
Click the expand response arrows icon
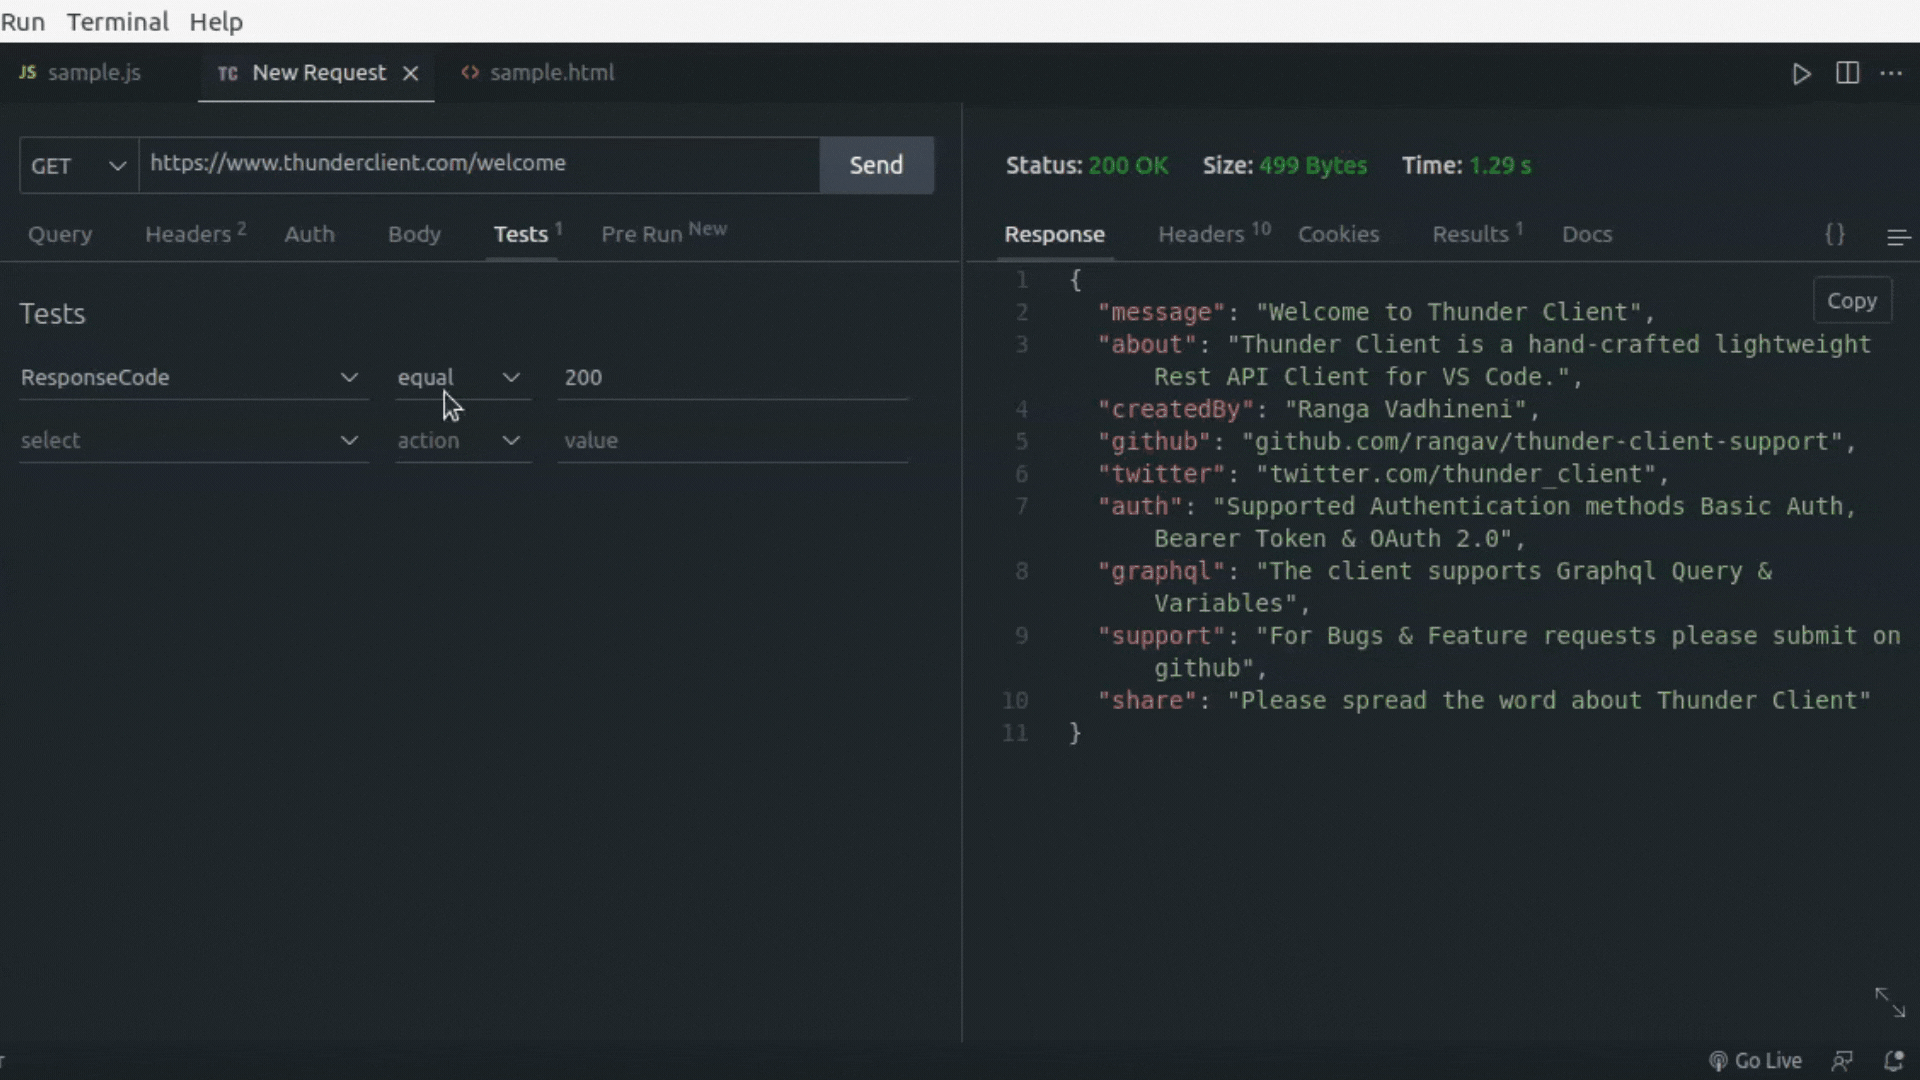(x=1890, y=1002)
